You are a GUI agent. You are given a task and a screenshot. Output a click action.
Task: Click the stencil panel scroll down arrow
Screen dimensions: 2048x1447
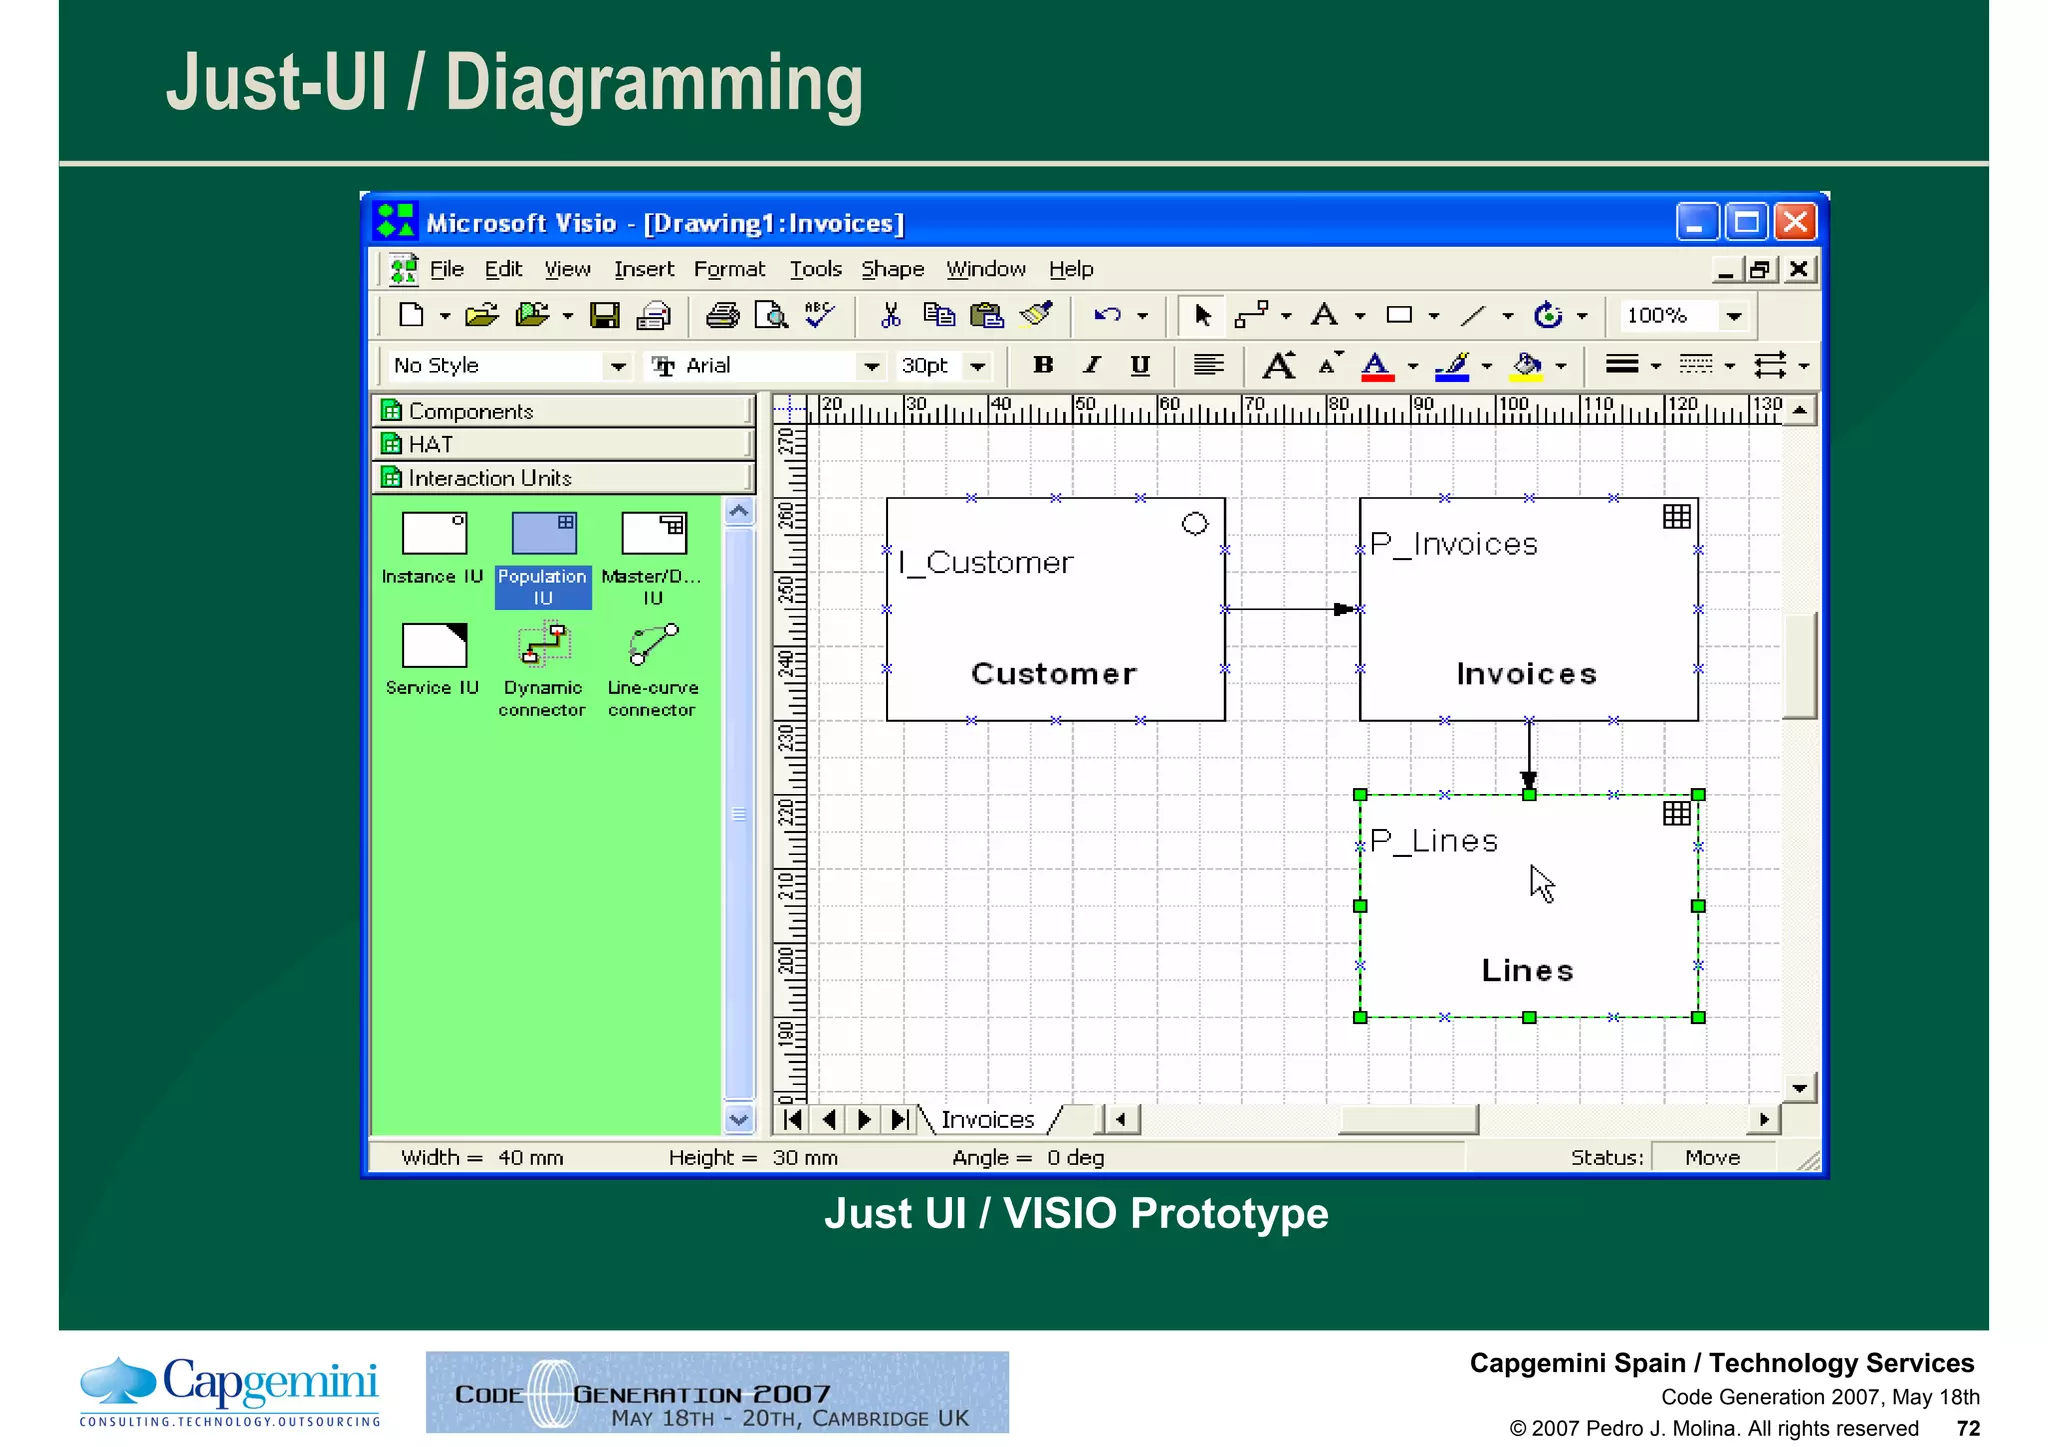point(739,1119)
